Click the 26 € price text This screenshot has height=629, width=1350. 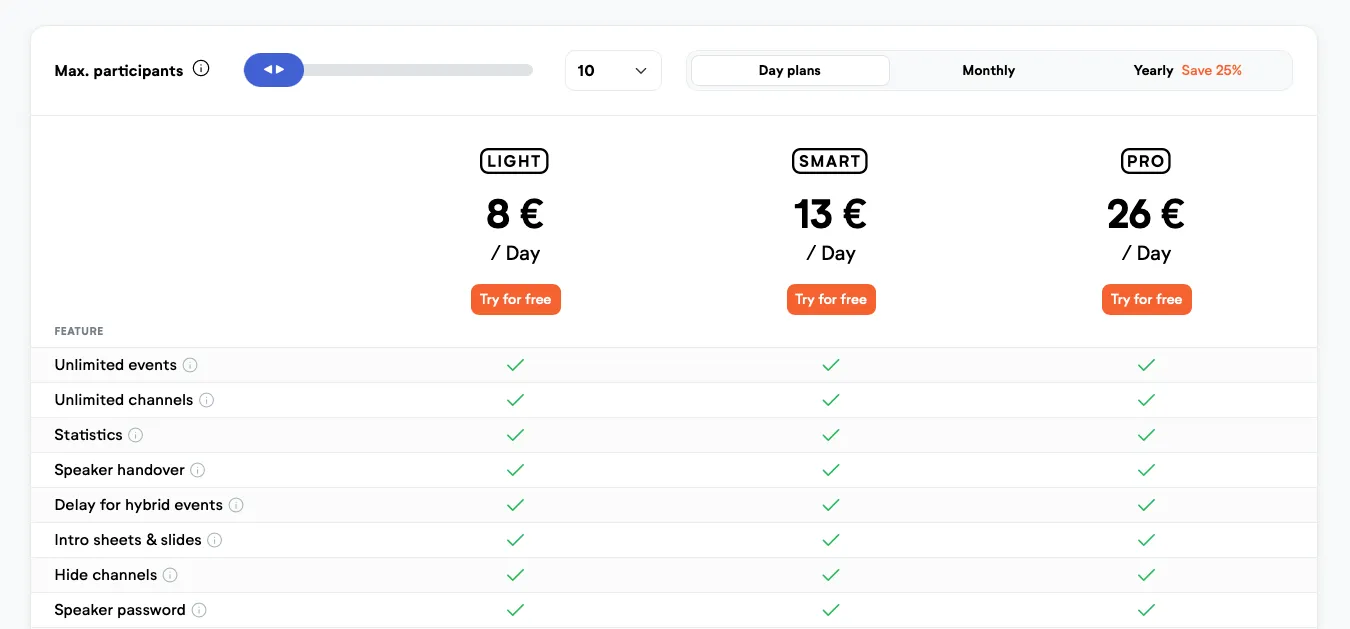tap(1146, 214)
